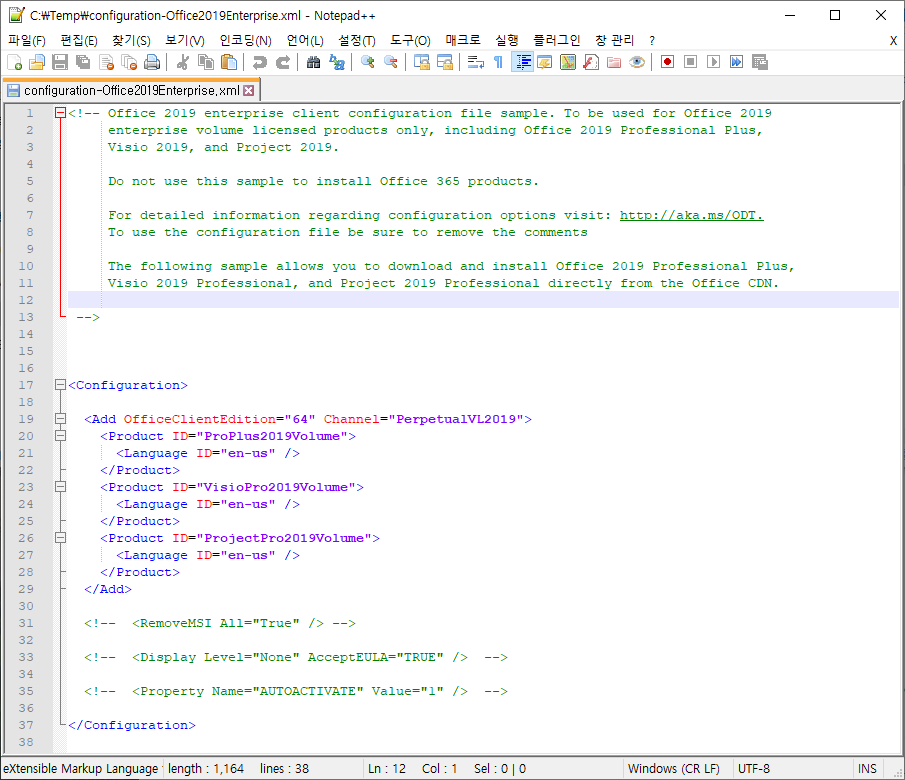Image resolution: width=905 pixels, height=780 pixels.
Task: Open the ? help menu
Action: (x=652, y=40)
